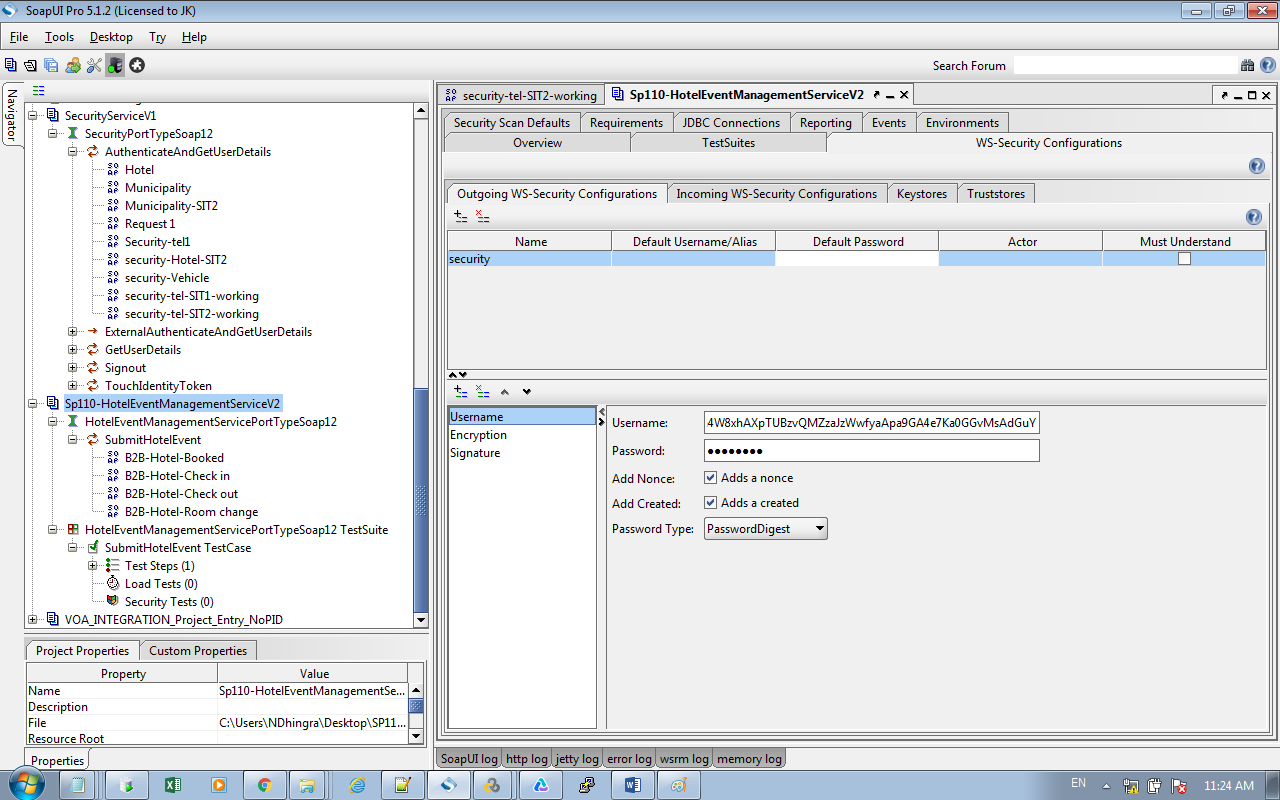This screenshot has width=1280, height=800.
Task: Open the memory log button
Action: [749, 759]
